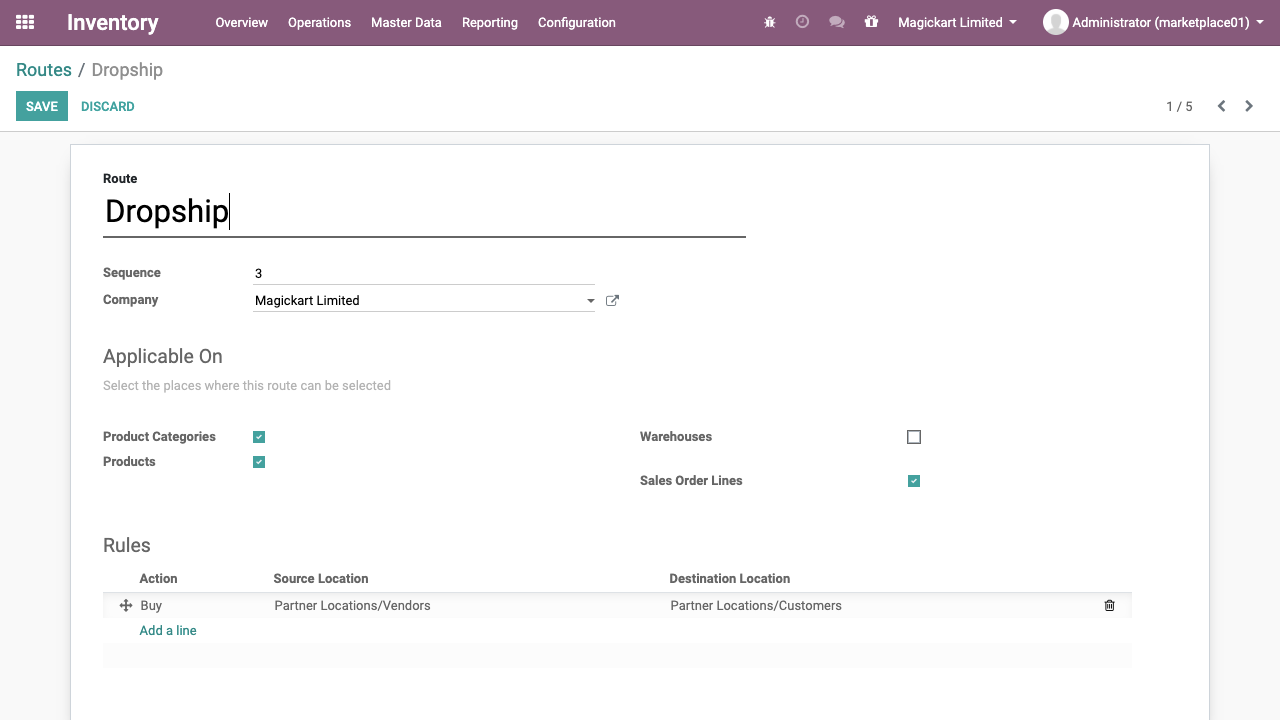Open the conversations chat icon

pyautogui.click(x=837, y=22)
